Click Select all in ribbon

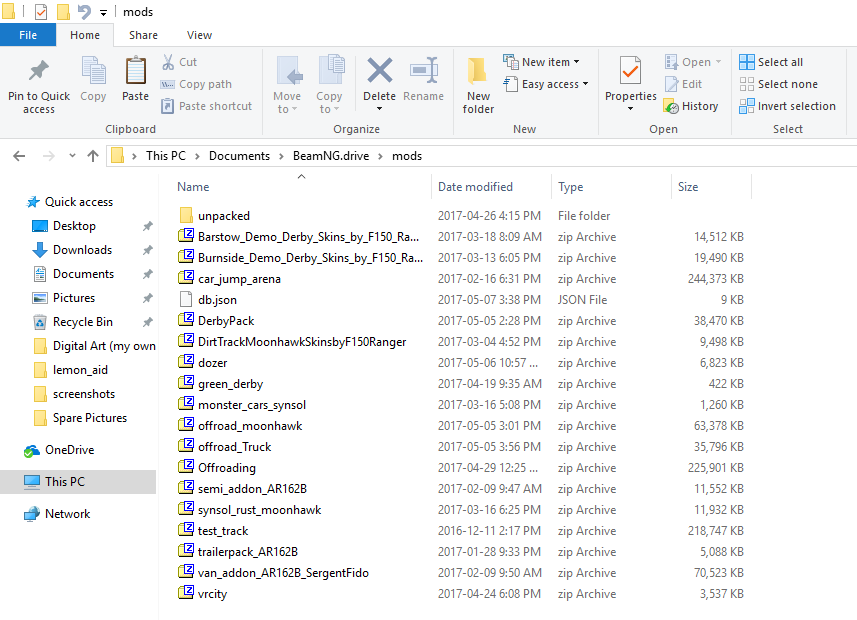[771, 62]
